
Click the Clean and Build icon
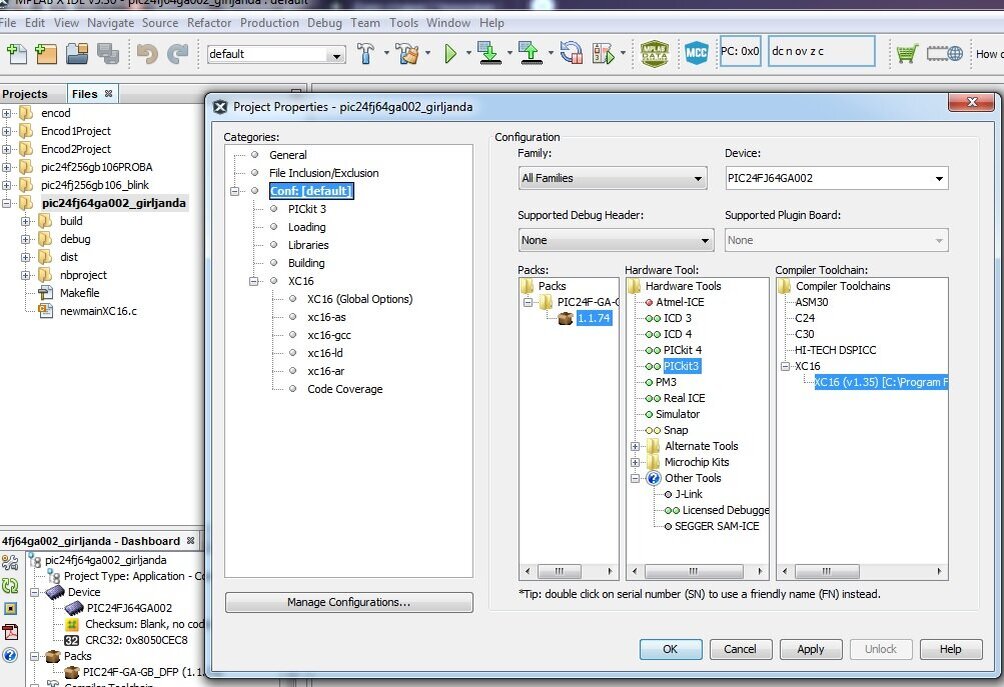point(407,54)
